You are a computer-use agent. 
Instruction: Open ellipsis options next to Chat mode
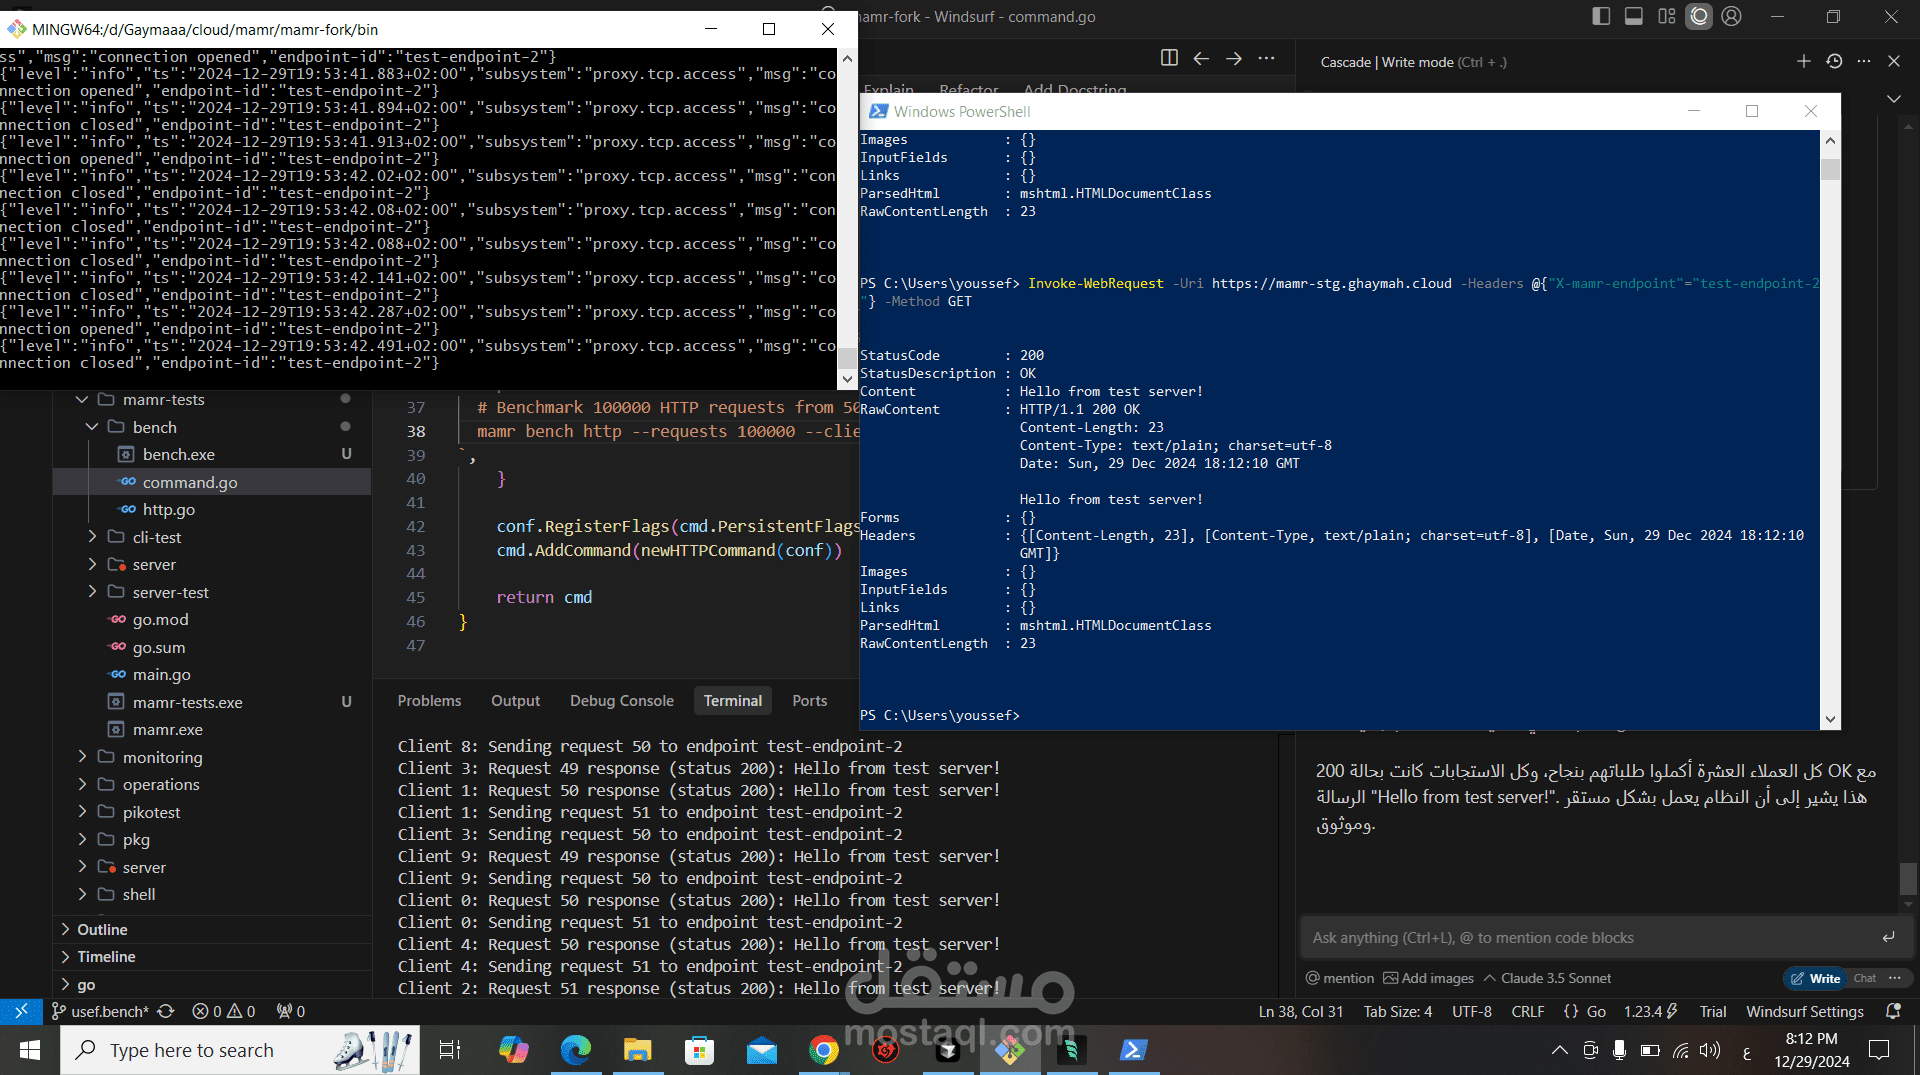tap(1895, 978)
